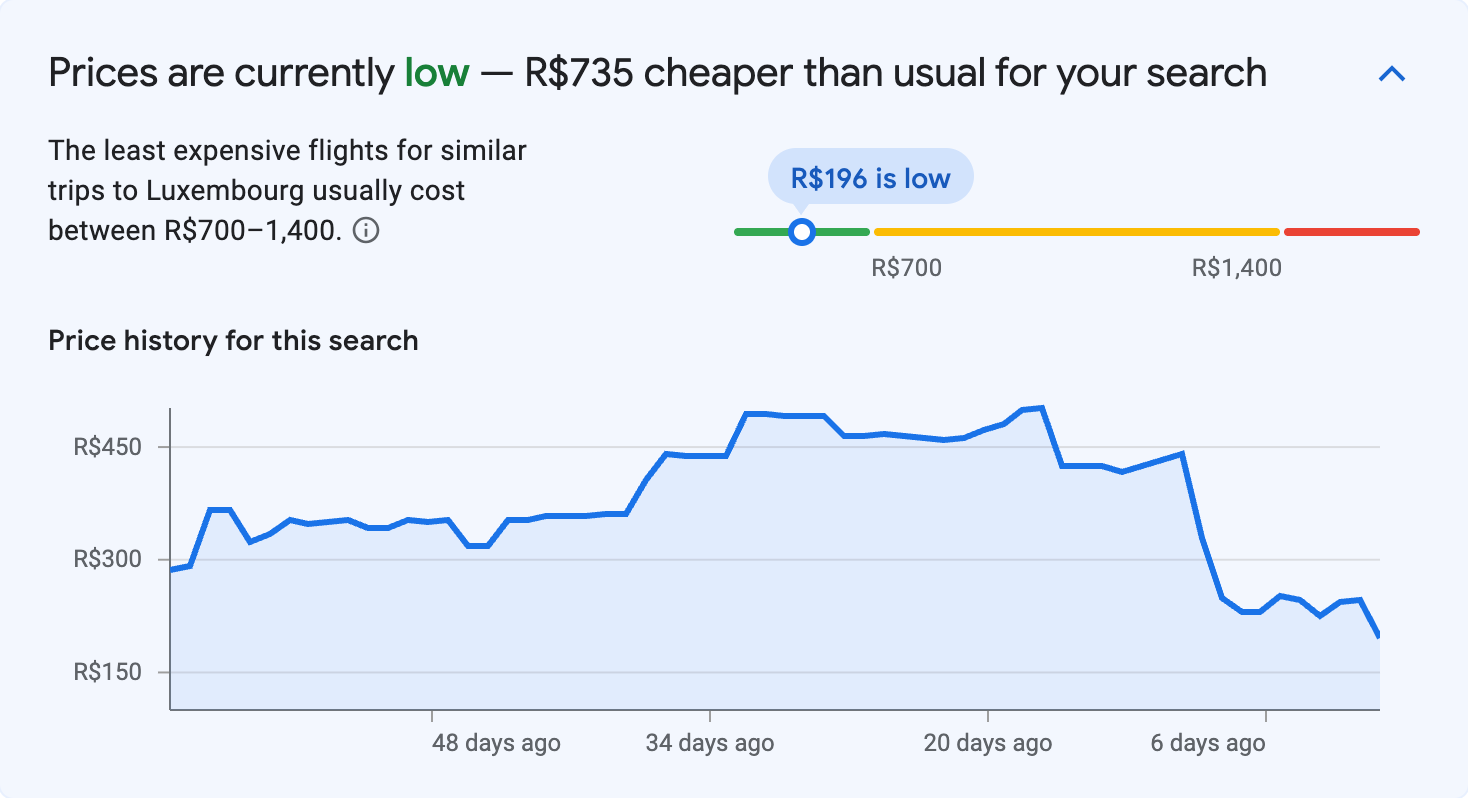
Task: Click the R$1,400 label on the price scale
Action: point(1236,267)
